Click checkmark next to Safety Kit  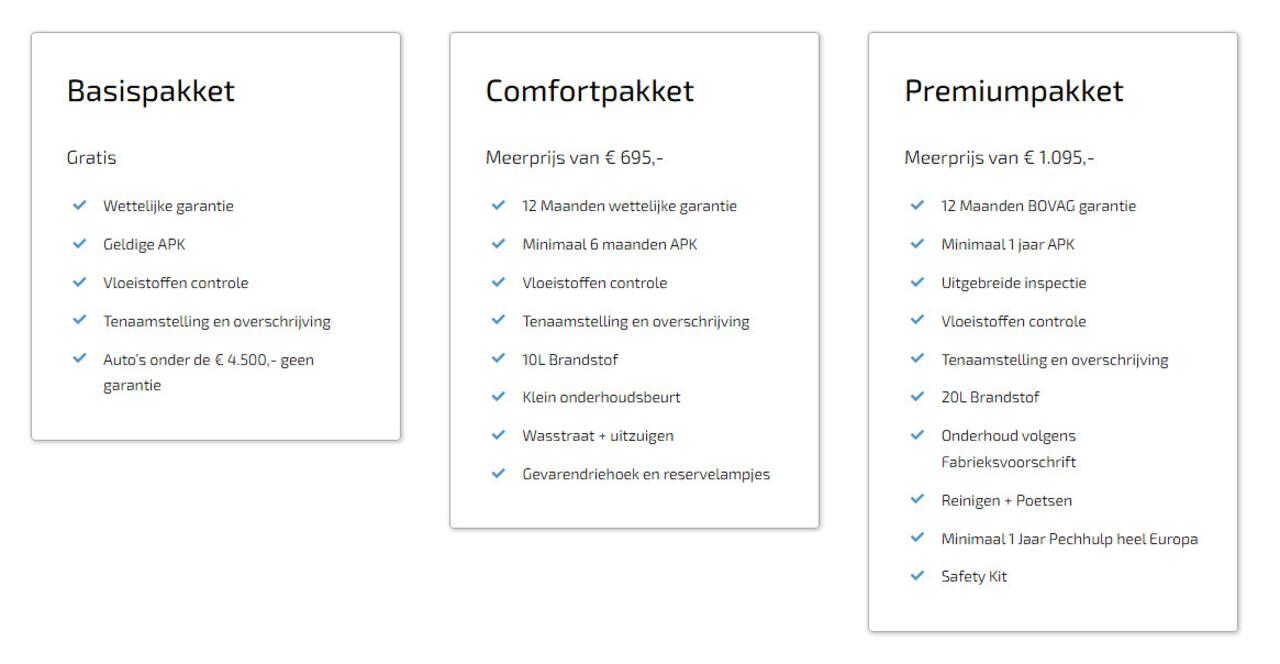point(918,577)
